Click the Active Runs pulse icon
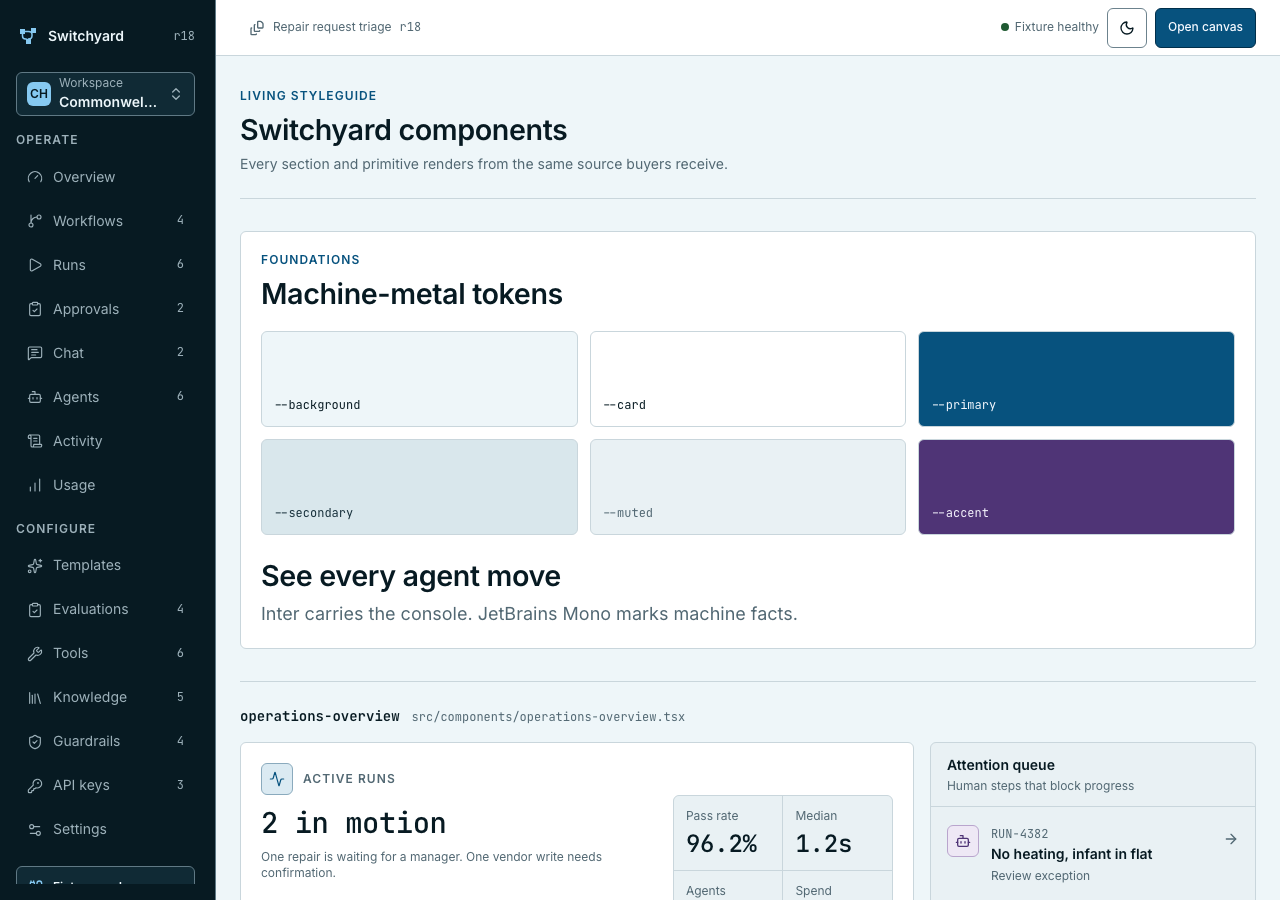This screenshot has height=900, width=1280. pos(277,779)
